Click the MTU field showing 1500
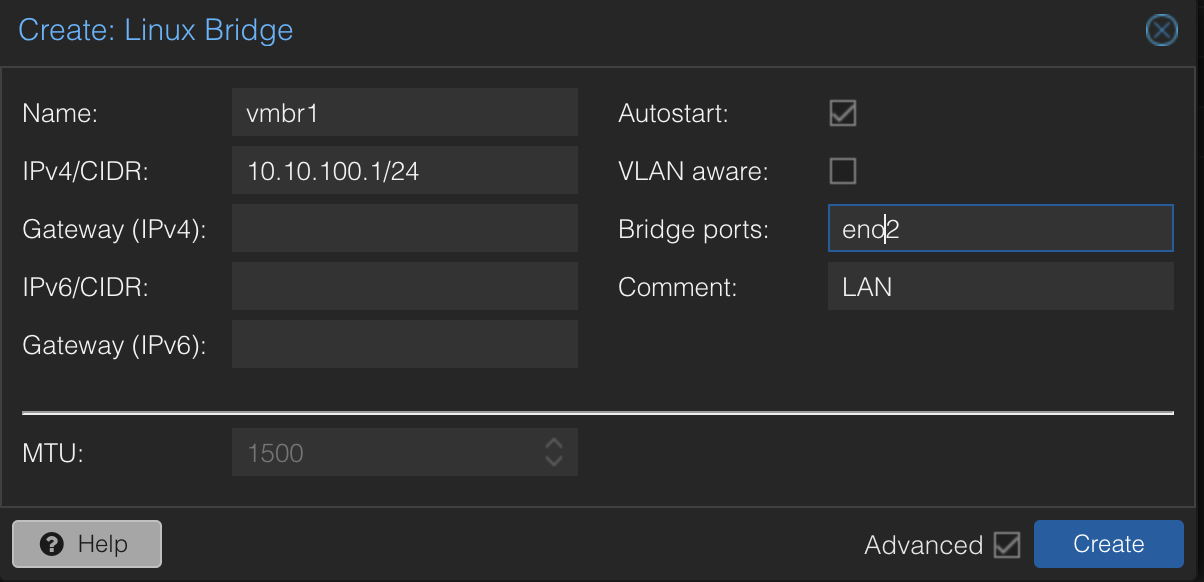Image resolution: width=1204 pixels, height=582 pixels. [388, 452]
